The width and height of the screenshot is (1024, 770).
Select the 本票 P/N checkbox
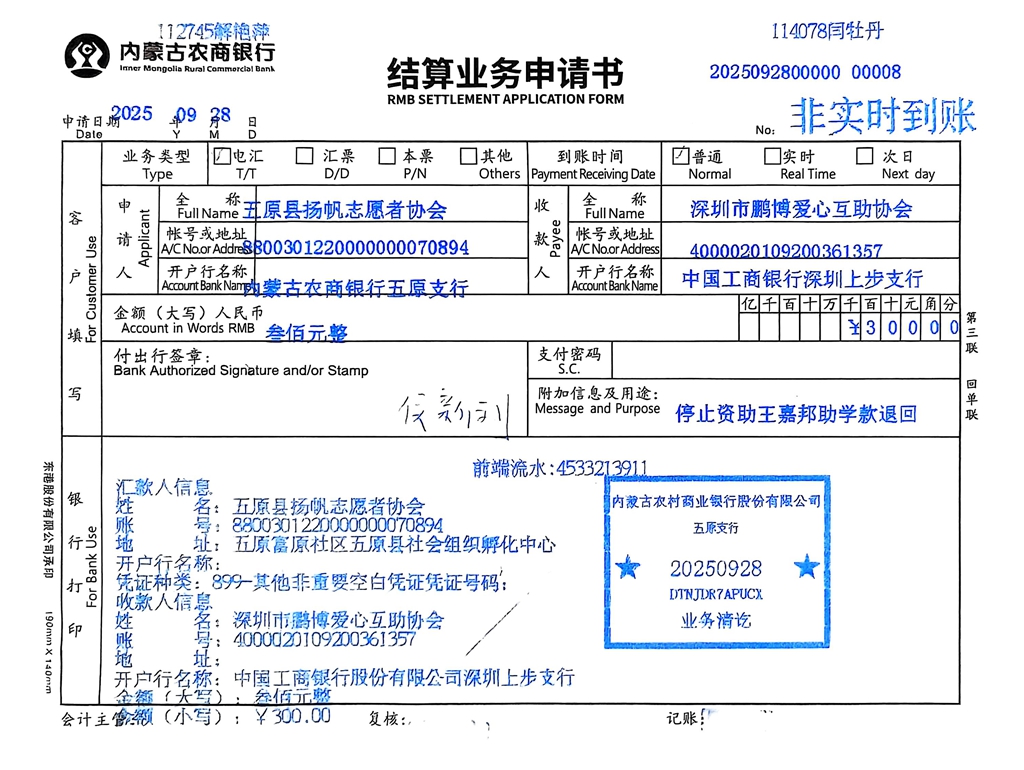point(386,156)
